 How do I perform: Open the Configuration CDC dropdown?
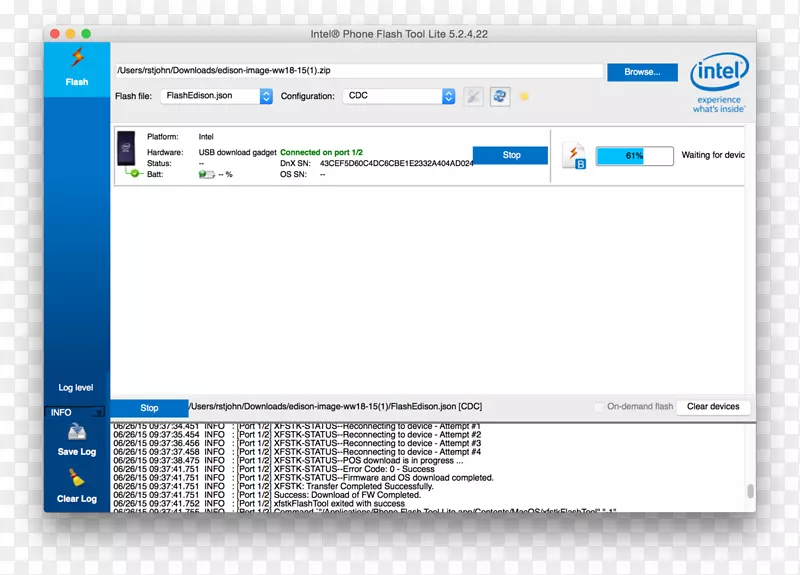(x=399, y=96)
